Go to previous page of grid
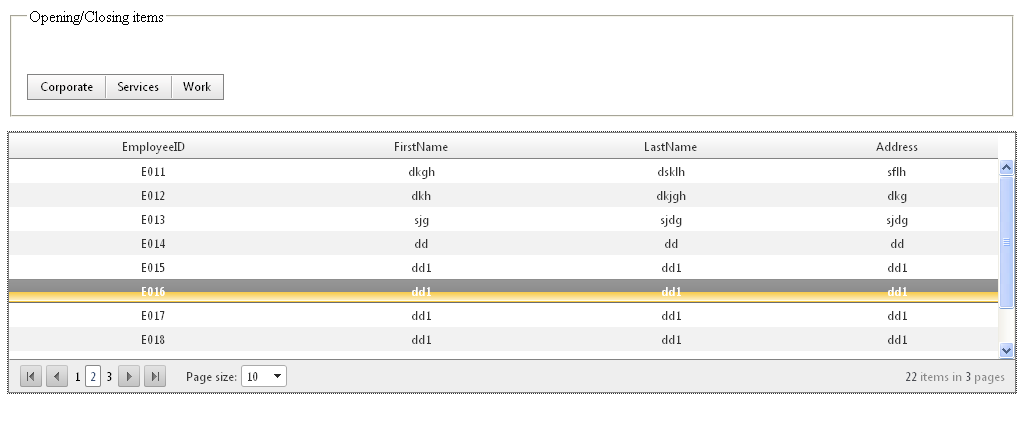Image resolution: width=1020 pixels, height=441 pixels. pos(57,377)
